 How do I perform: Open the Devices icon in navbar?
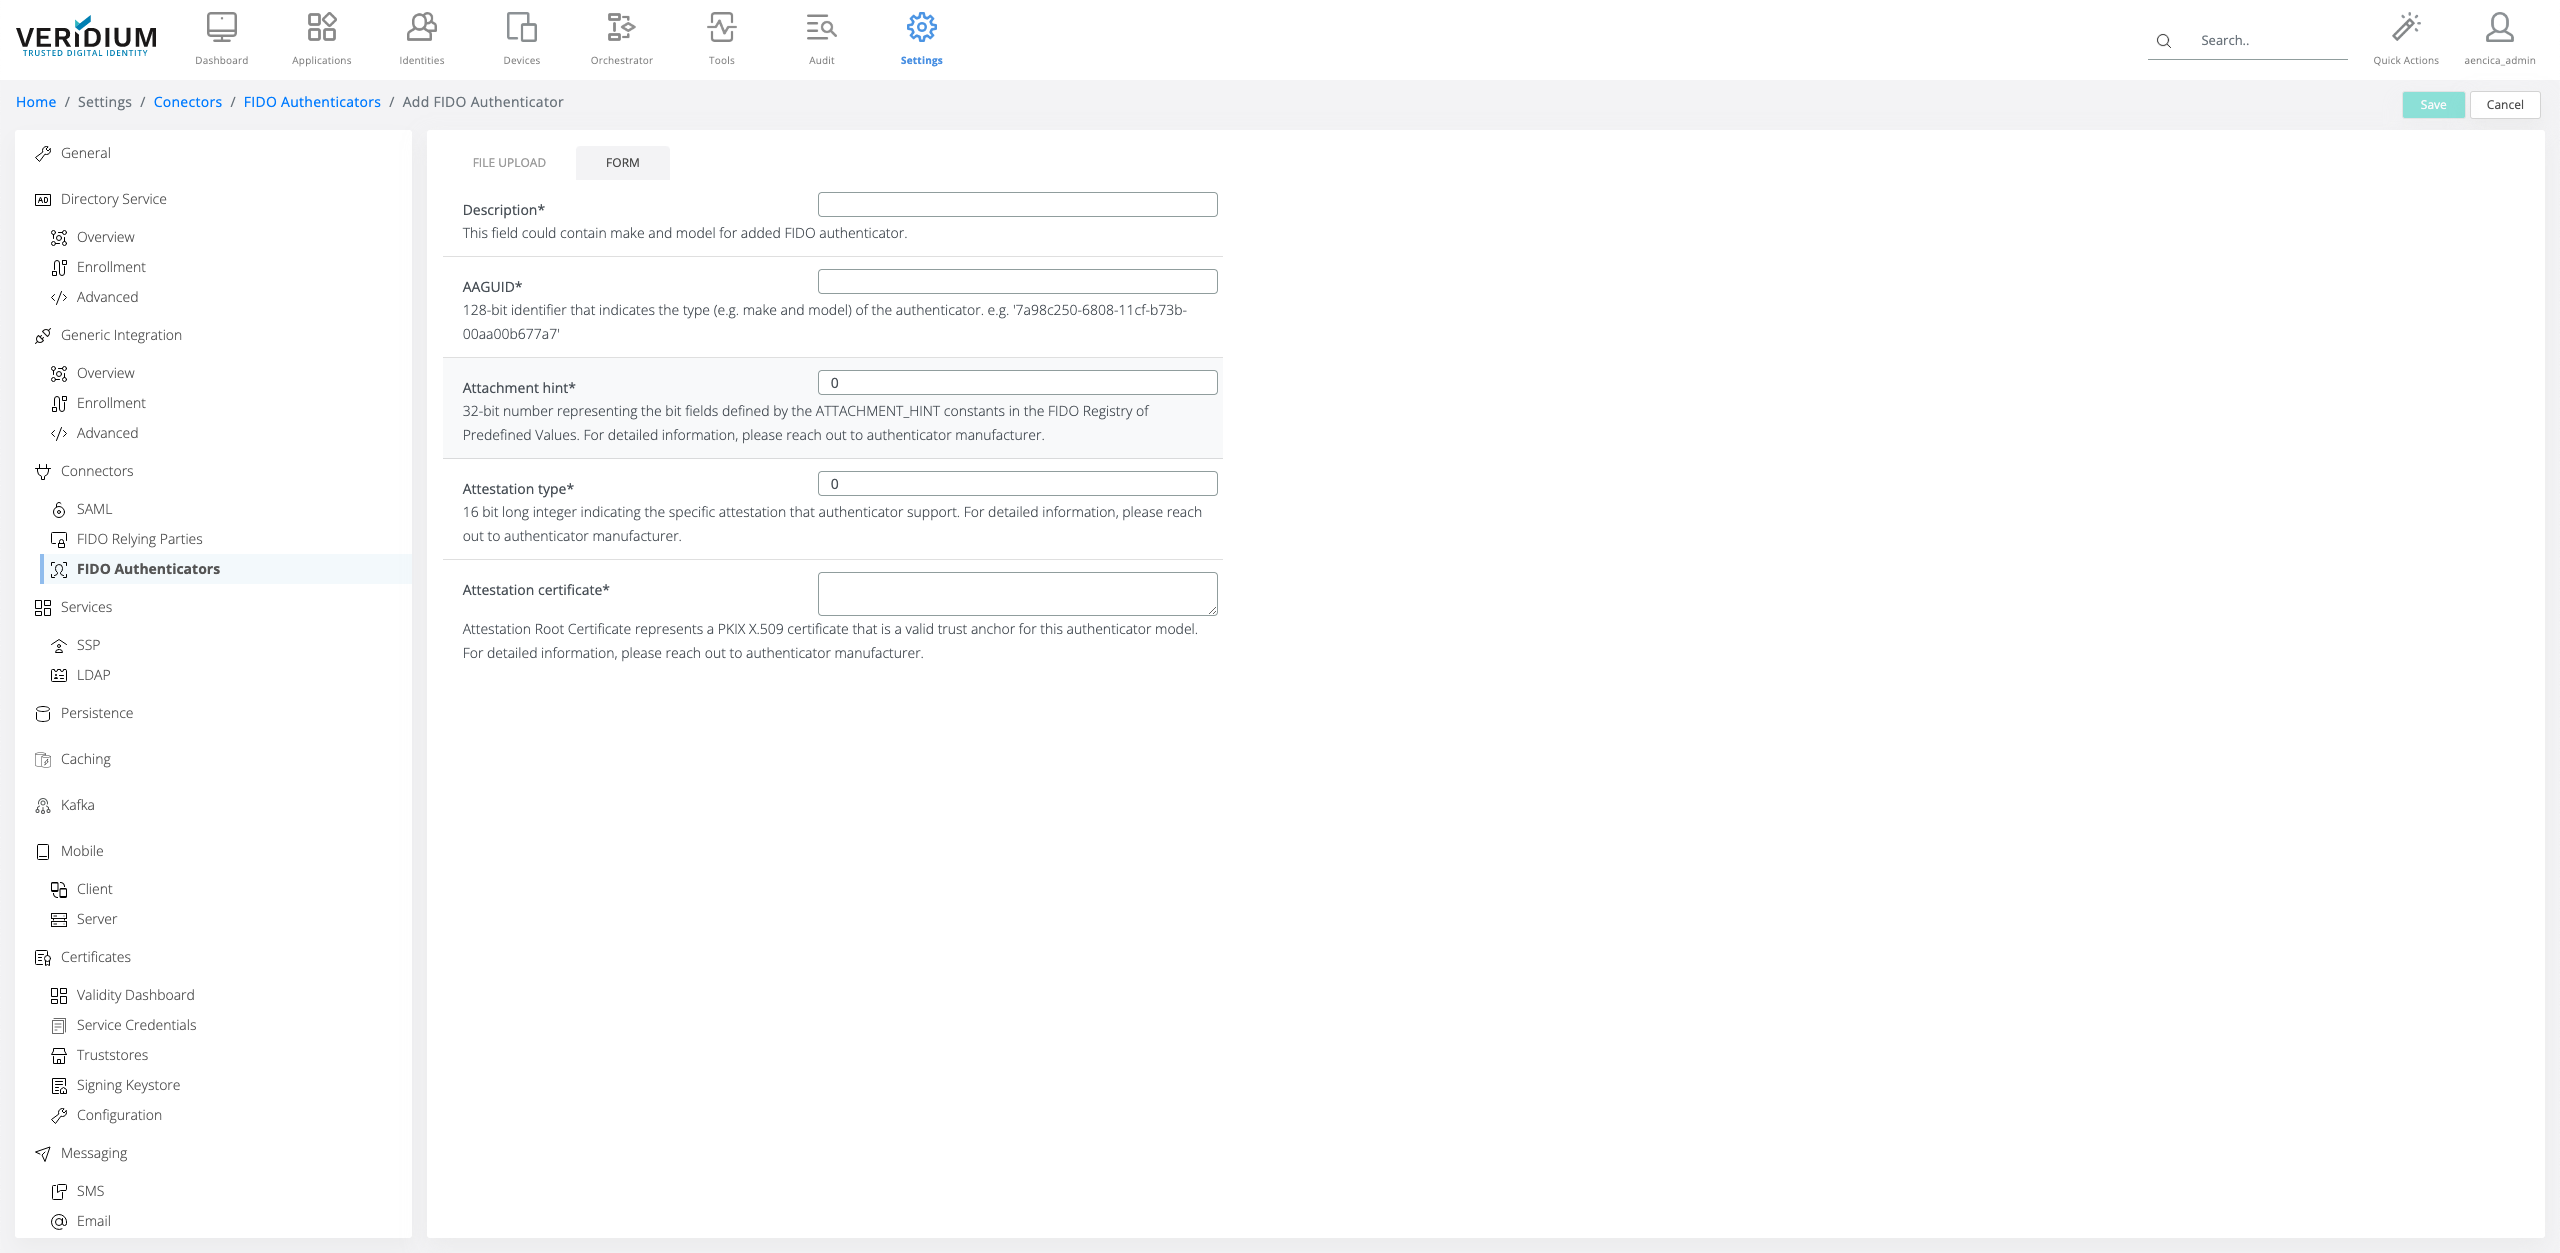point(521,28)
